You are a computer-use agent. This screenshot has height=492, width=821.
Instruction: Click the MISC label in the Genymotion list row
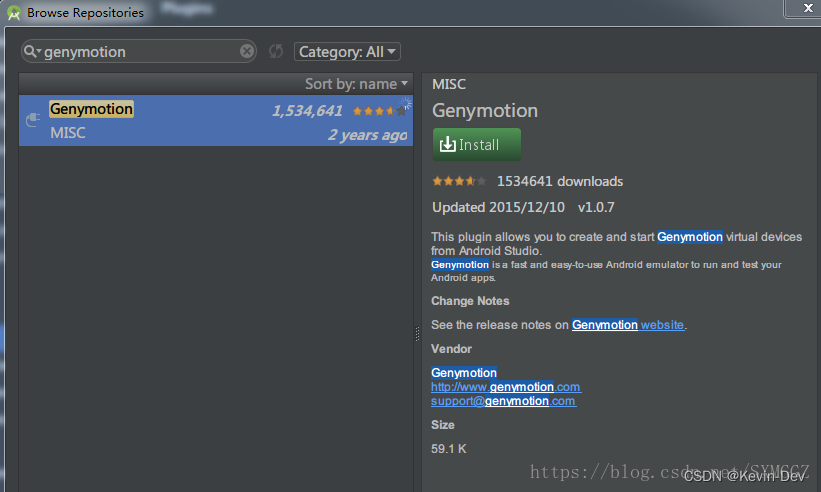(x=68, y=133)
